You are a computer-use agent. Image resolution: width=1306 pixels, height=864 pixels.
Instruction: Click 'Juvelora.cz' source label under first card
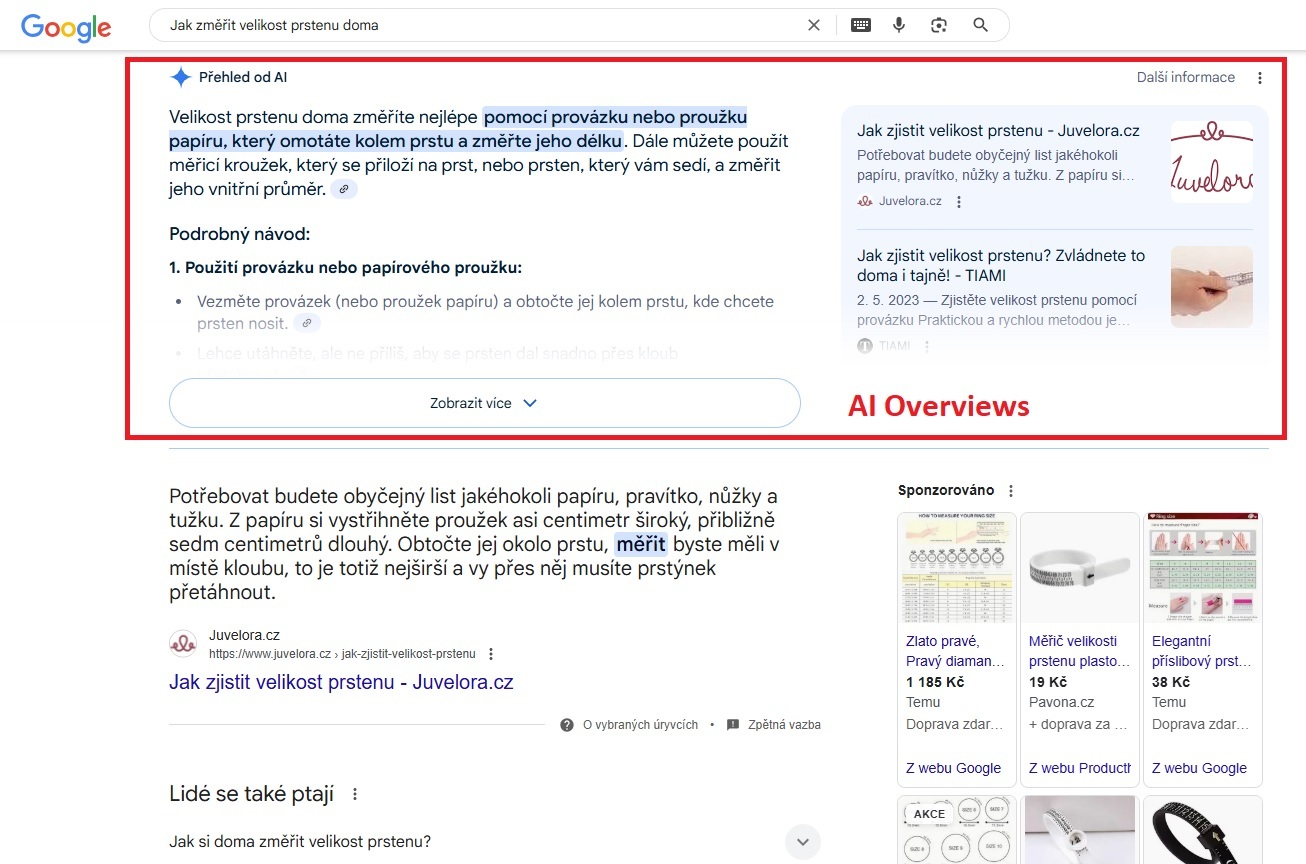coord(910,201)
